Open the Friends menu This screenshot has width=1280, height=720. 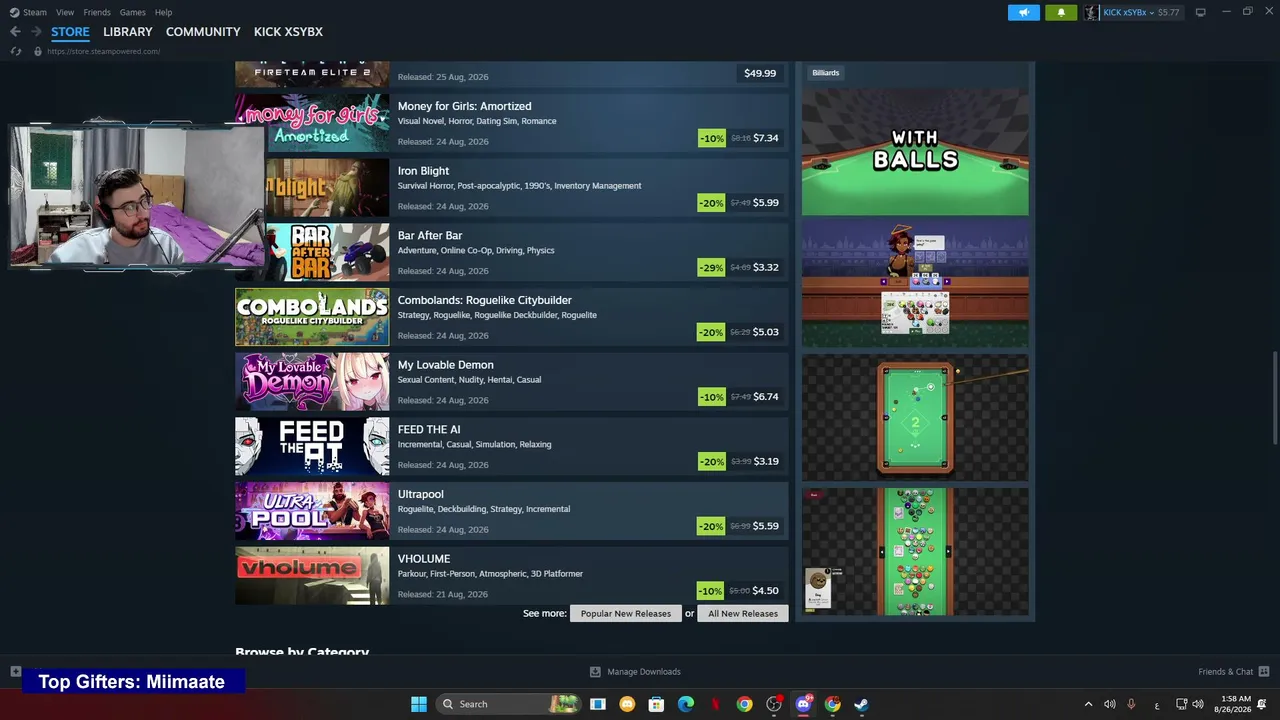pos(97,12)
